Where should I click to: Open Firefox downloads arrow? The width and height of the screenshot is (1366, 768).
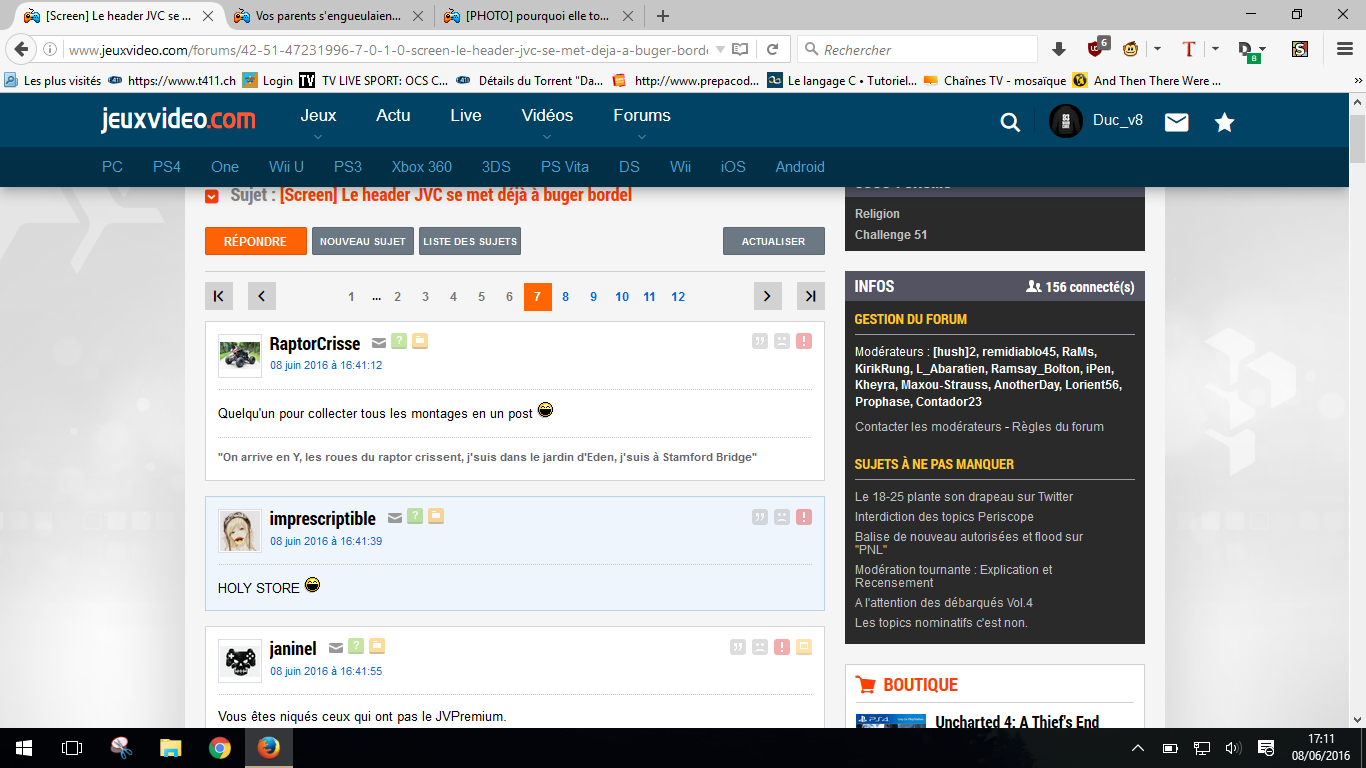(x=1059, y=49)
